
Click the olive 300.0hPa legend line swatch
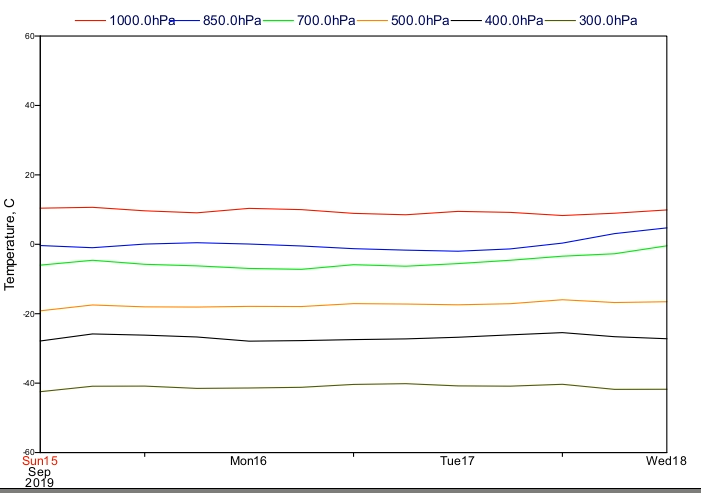(560, 21)
